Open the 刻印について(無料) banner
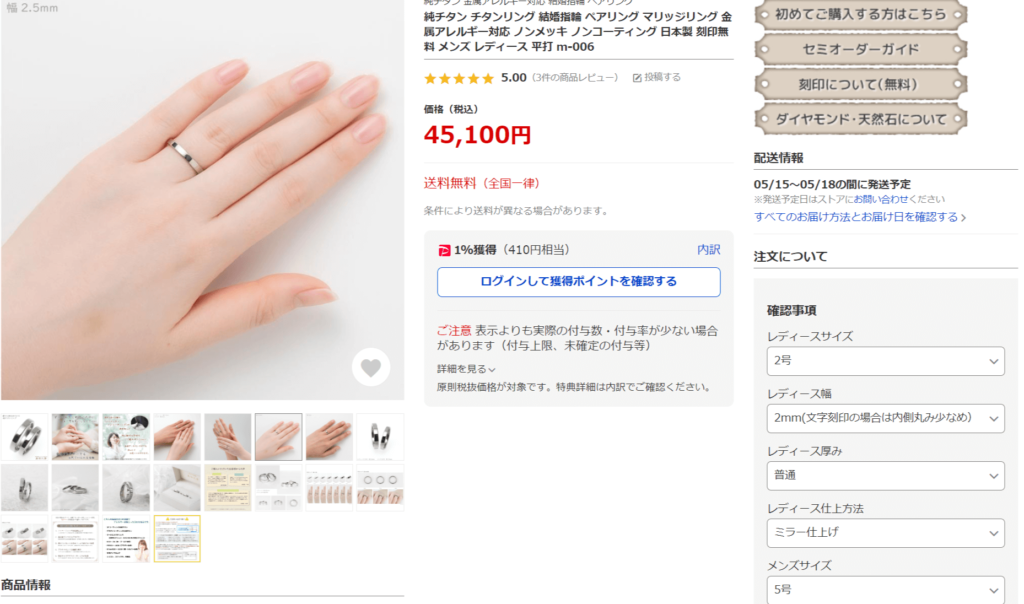 pos(861,84)
